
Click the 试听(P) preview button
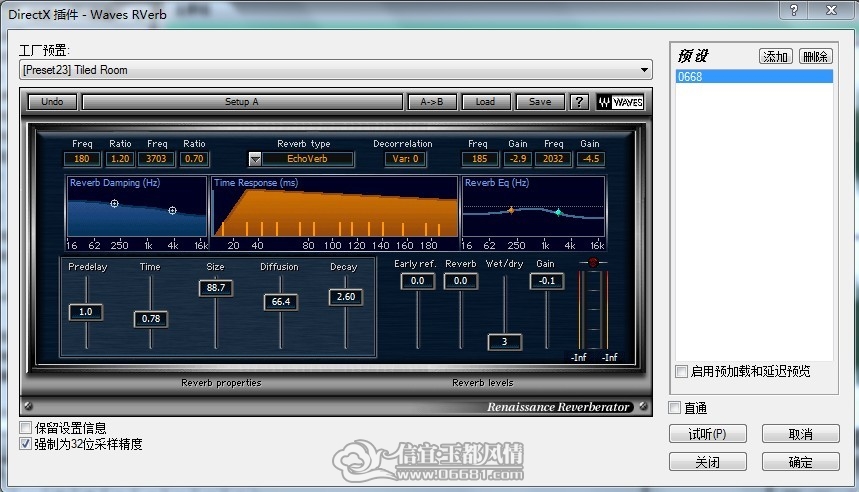click(707, 434)
